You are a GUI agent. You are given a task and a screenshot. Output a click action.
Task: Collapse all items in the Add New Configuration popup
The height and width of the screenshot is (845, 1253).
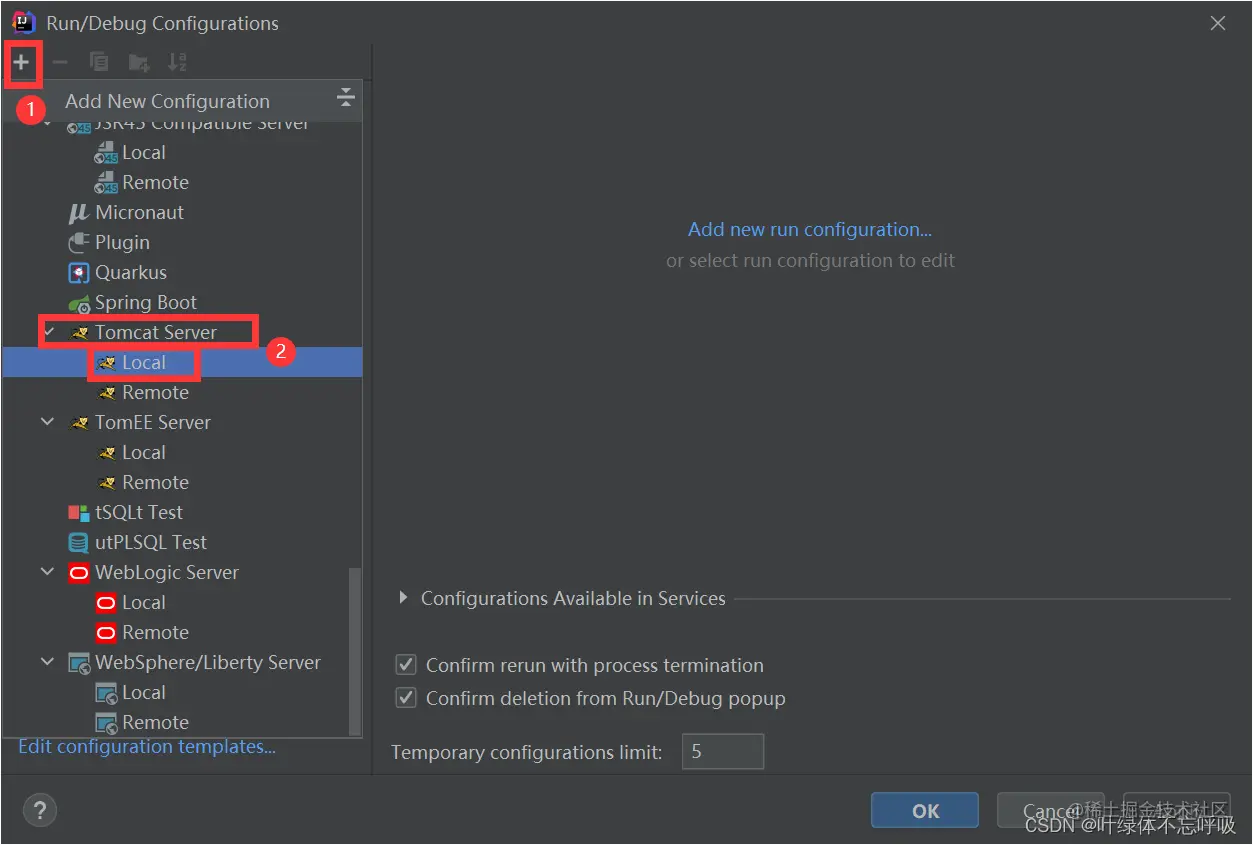pos(345,97)
